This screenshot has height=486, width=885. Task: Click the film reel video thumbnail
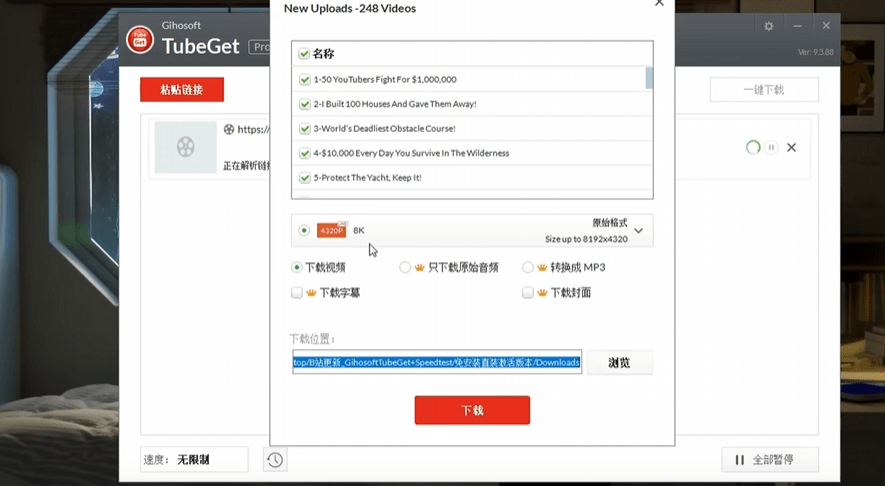(x=186, y=147)
